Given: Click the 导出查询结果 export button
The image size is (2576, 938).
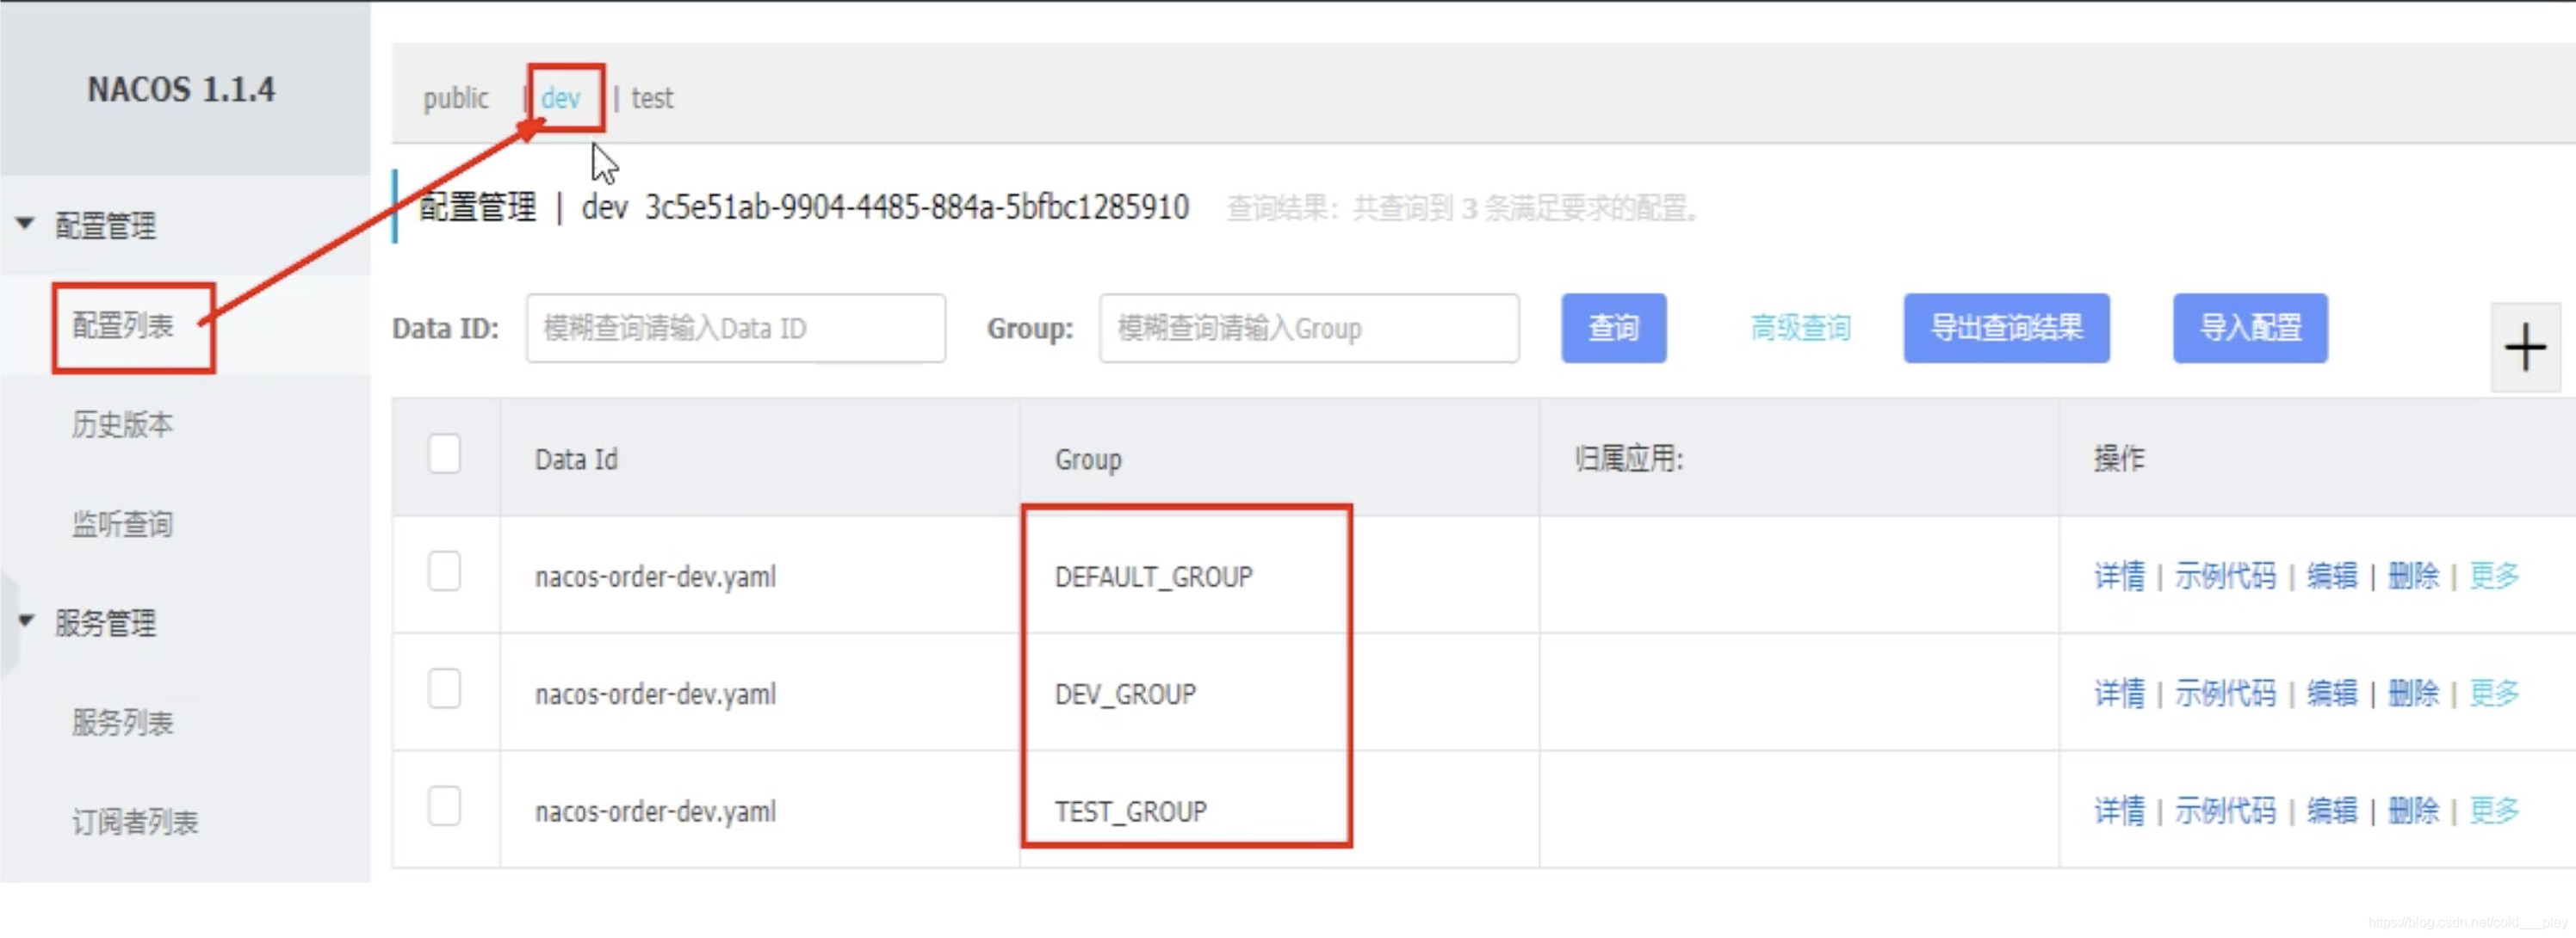Looking at the screenshot, I should coord(2006,328).
